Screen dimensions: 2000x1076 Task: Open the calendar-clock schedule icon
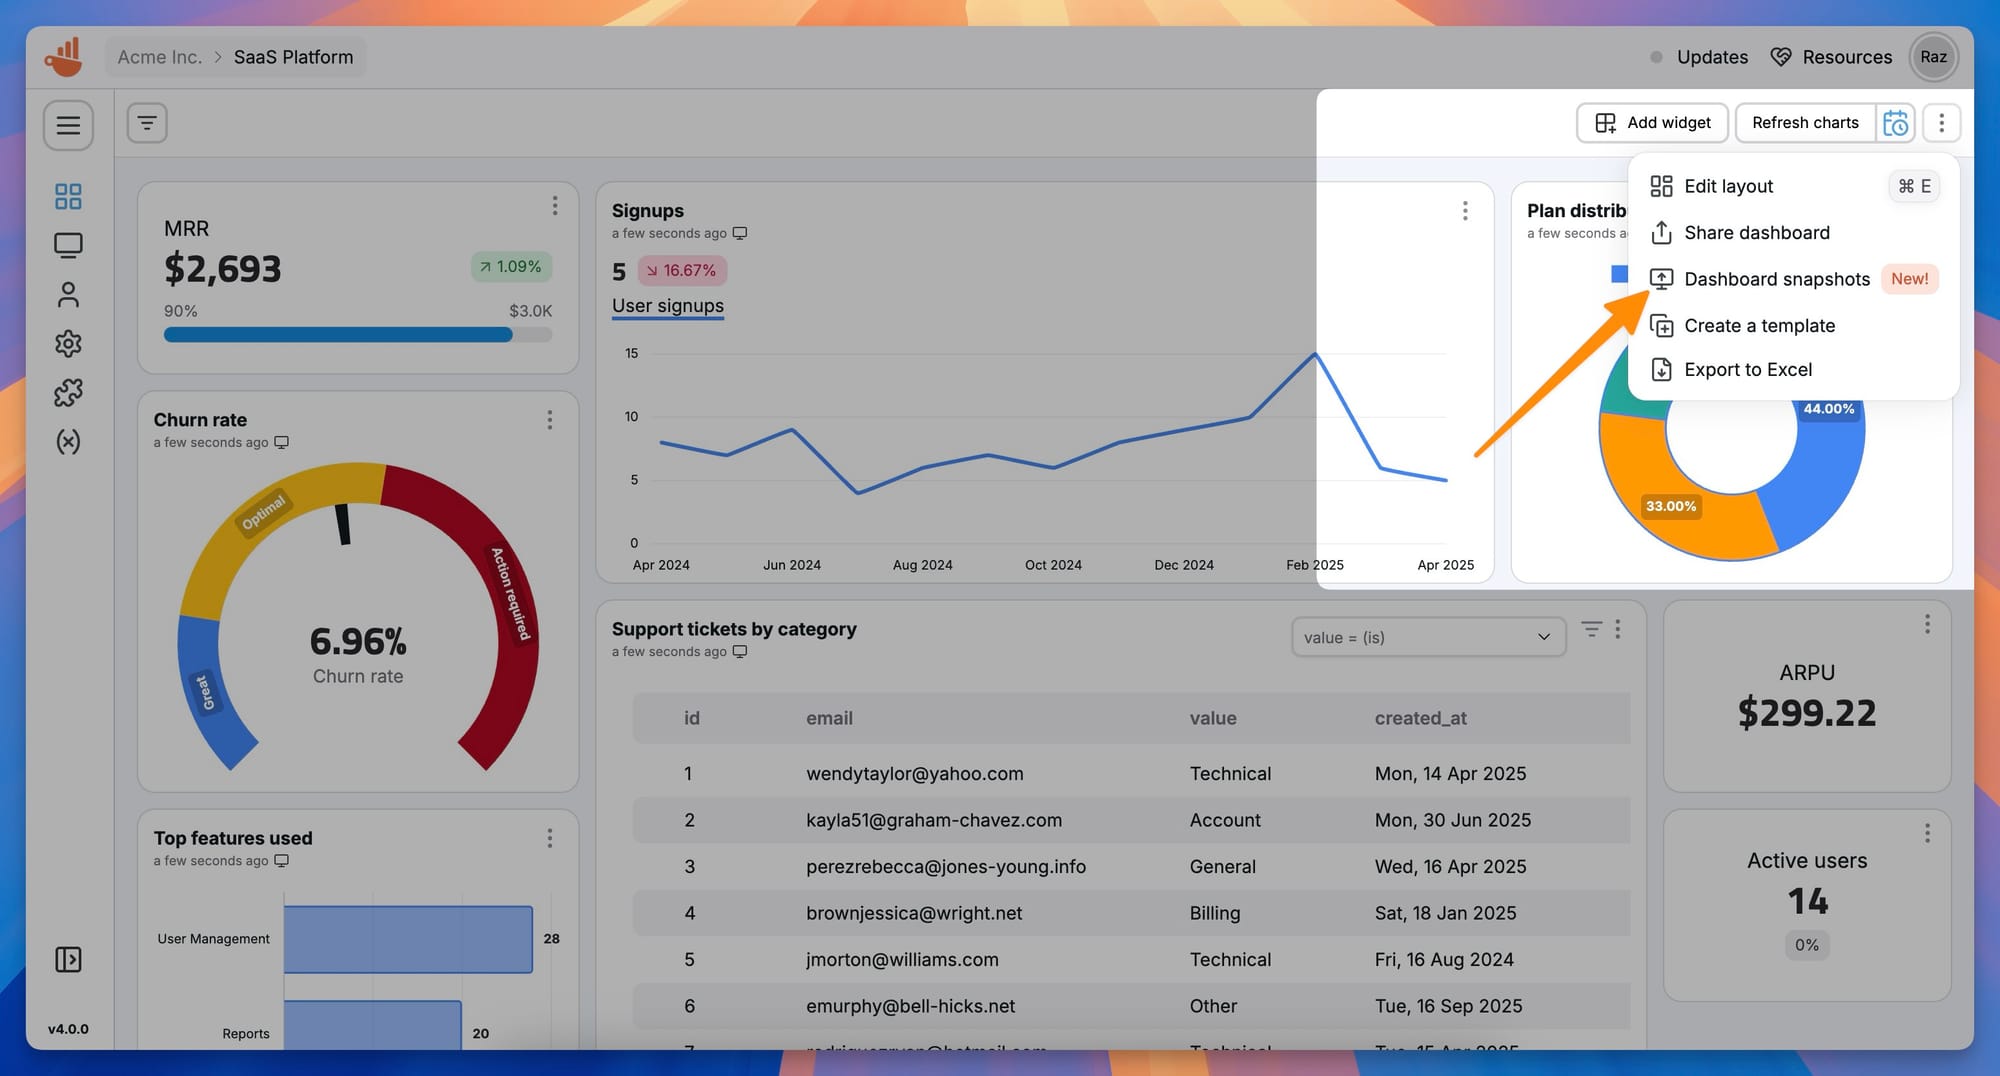[1895, 123]
